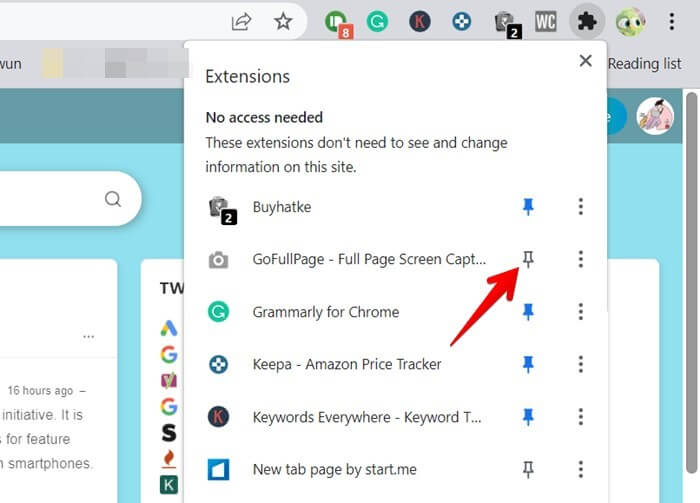The image size is (700, 503).
Task: Click the black S bookmark icon
Action: [169, 432]
